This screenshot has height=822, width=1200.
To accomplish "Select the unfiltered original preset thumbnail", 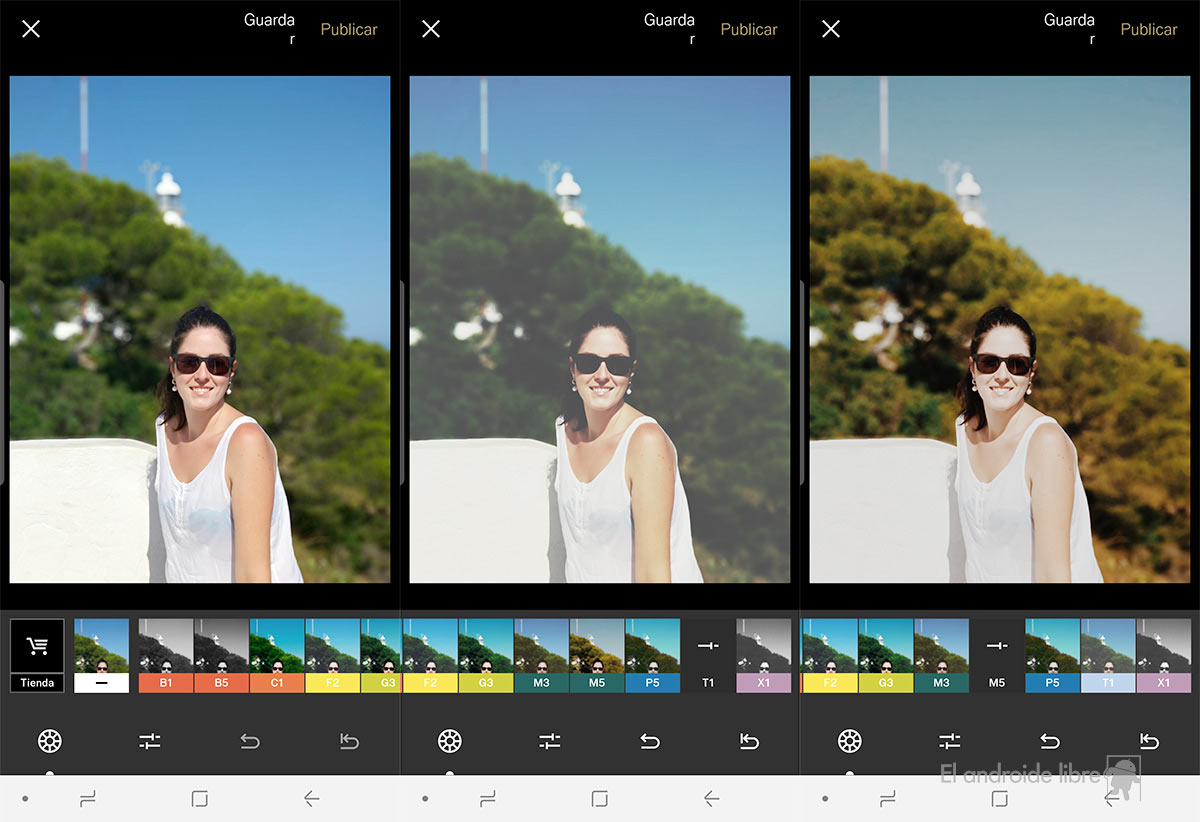I will [x=101, y=656].
